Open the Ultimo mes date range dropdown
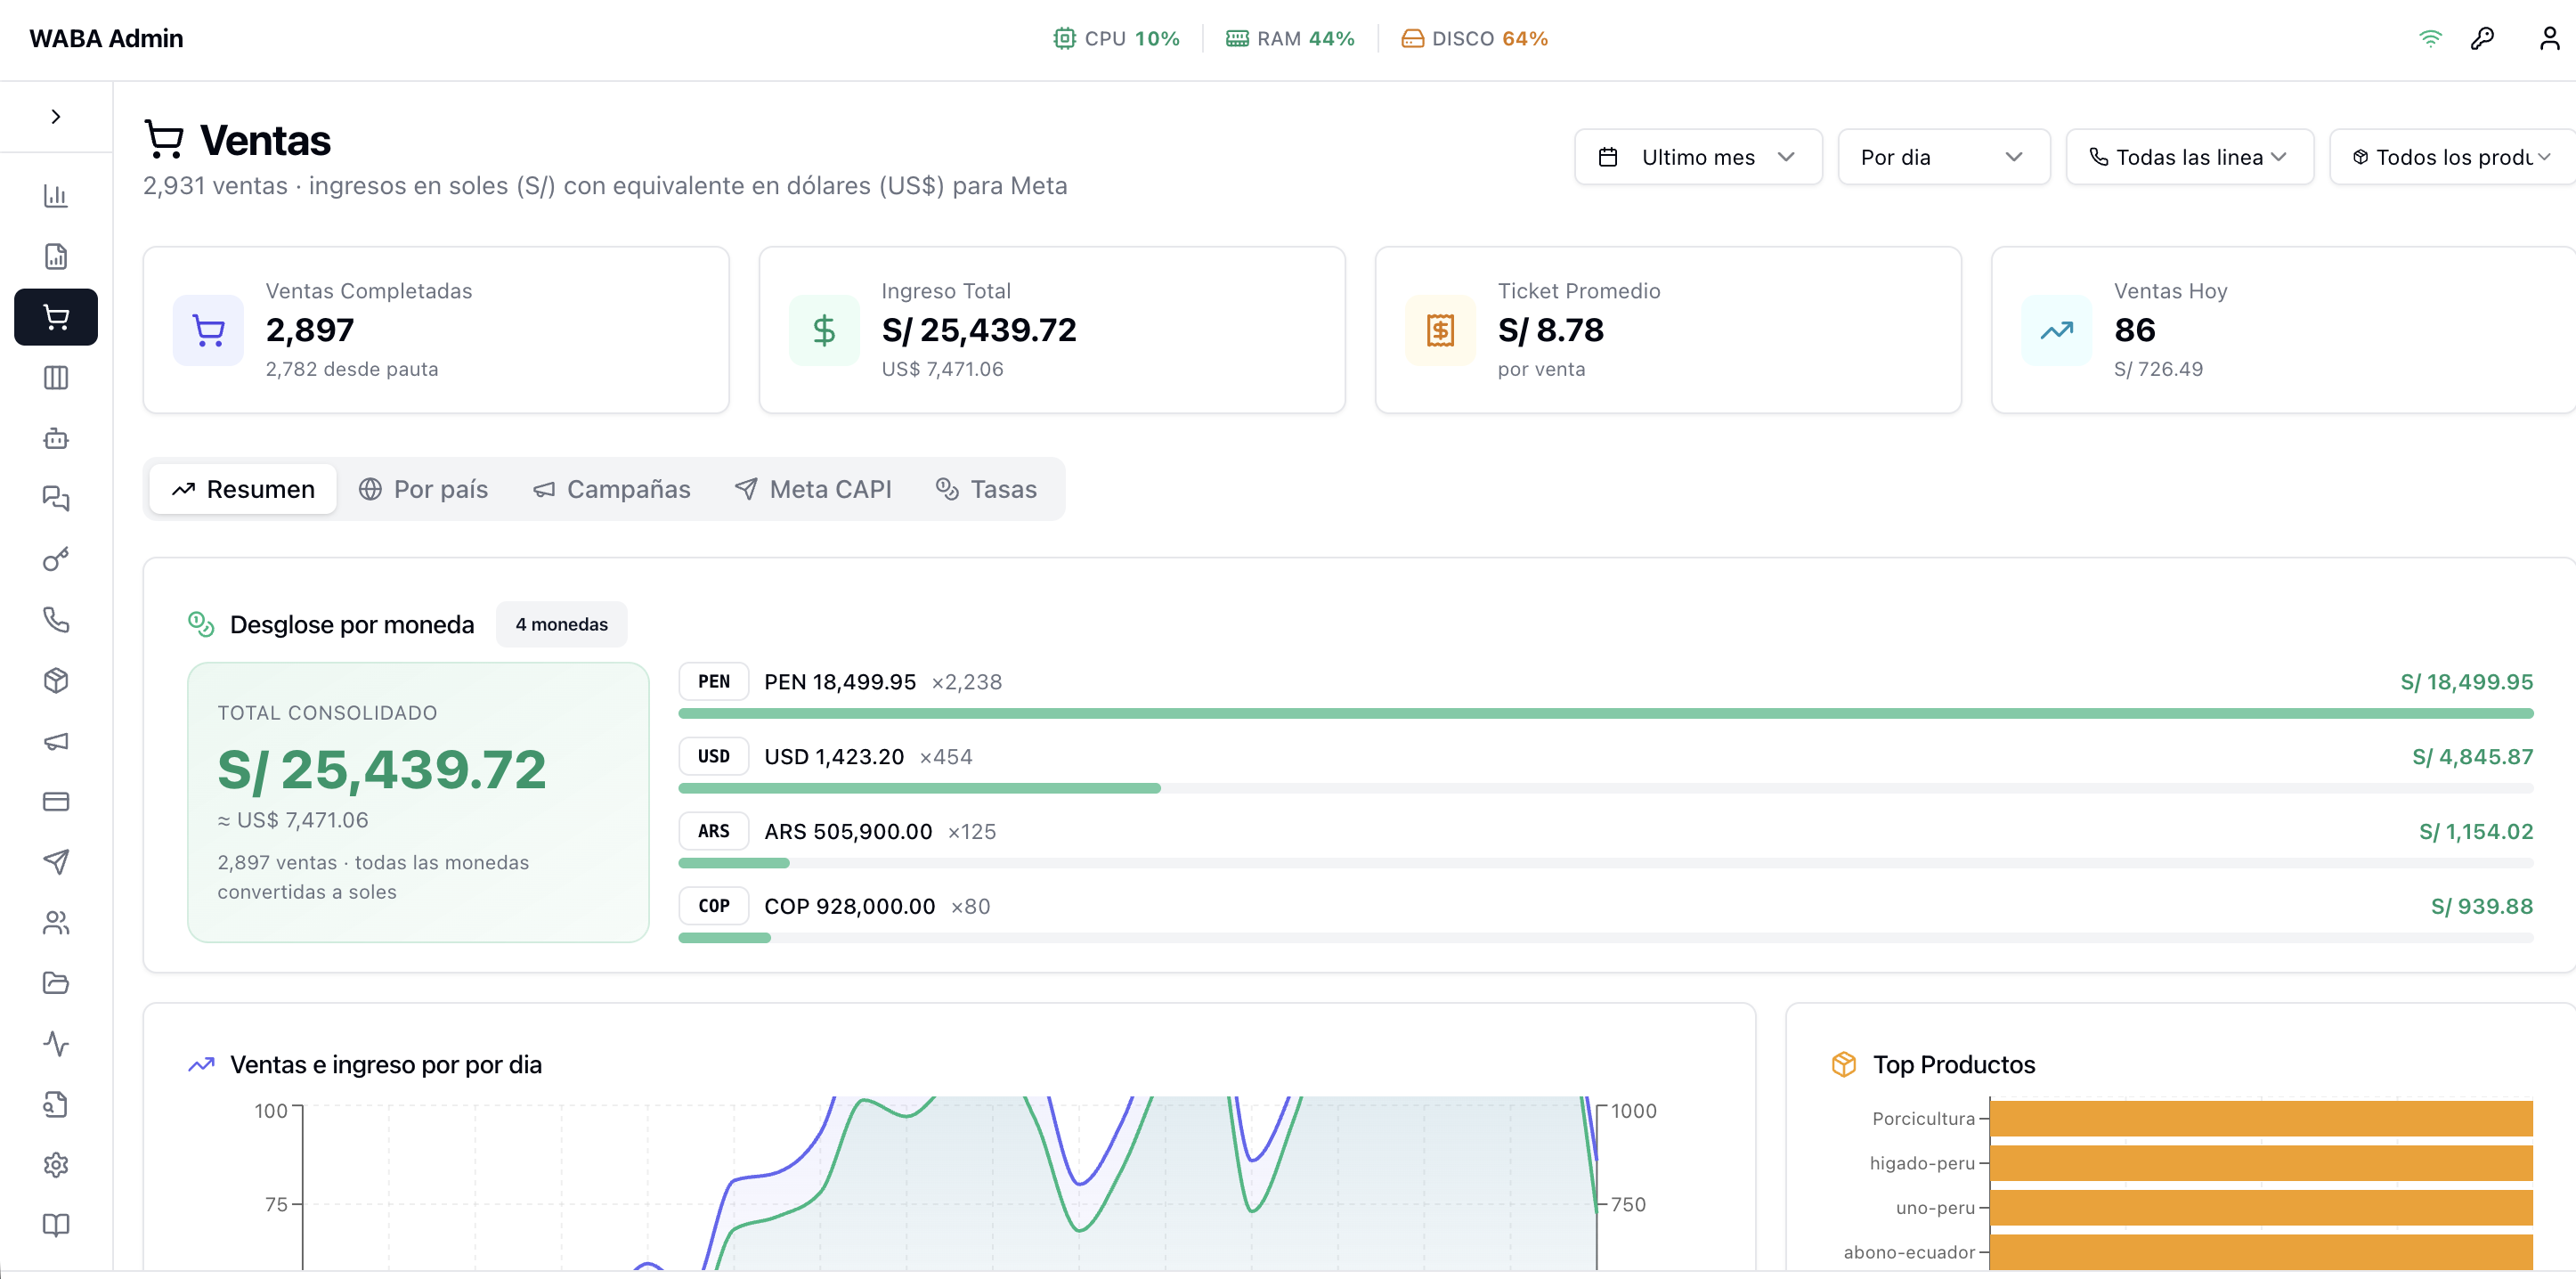 point(1698,157)
